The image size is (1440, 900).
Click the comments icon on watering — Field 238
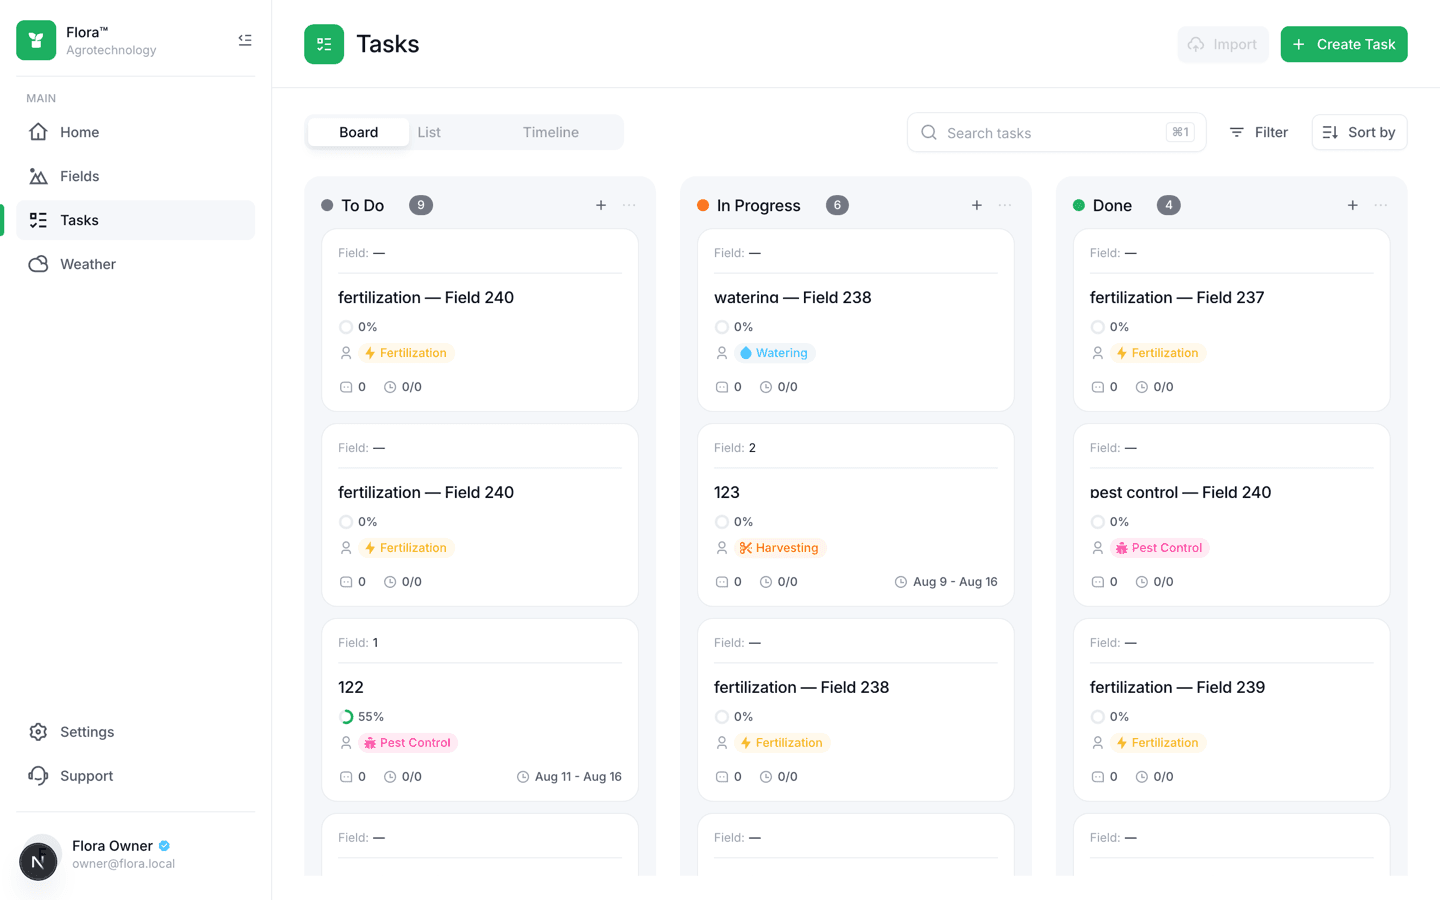coord(722,387)
